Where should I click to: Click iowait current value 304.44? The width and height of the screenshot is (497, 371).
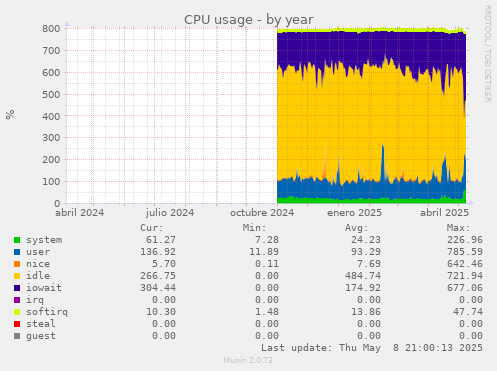tap(158, 288)
